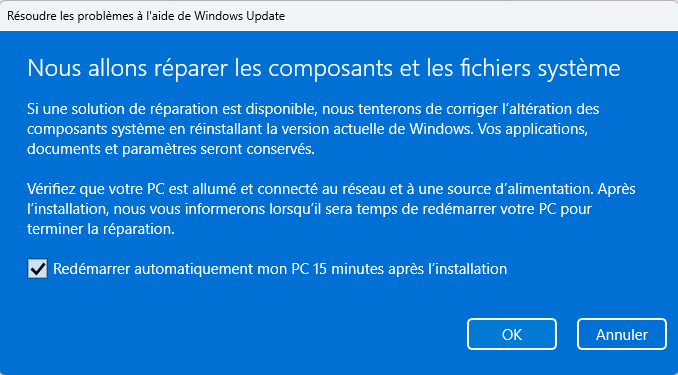Toggle the checkmark beside the restart option
The height and width of the screenshot is (375, 678).
tap(37, 269)
